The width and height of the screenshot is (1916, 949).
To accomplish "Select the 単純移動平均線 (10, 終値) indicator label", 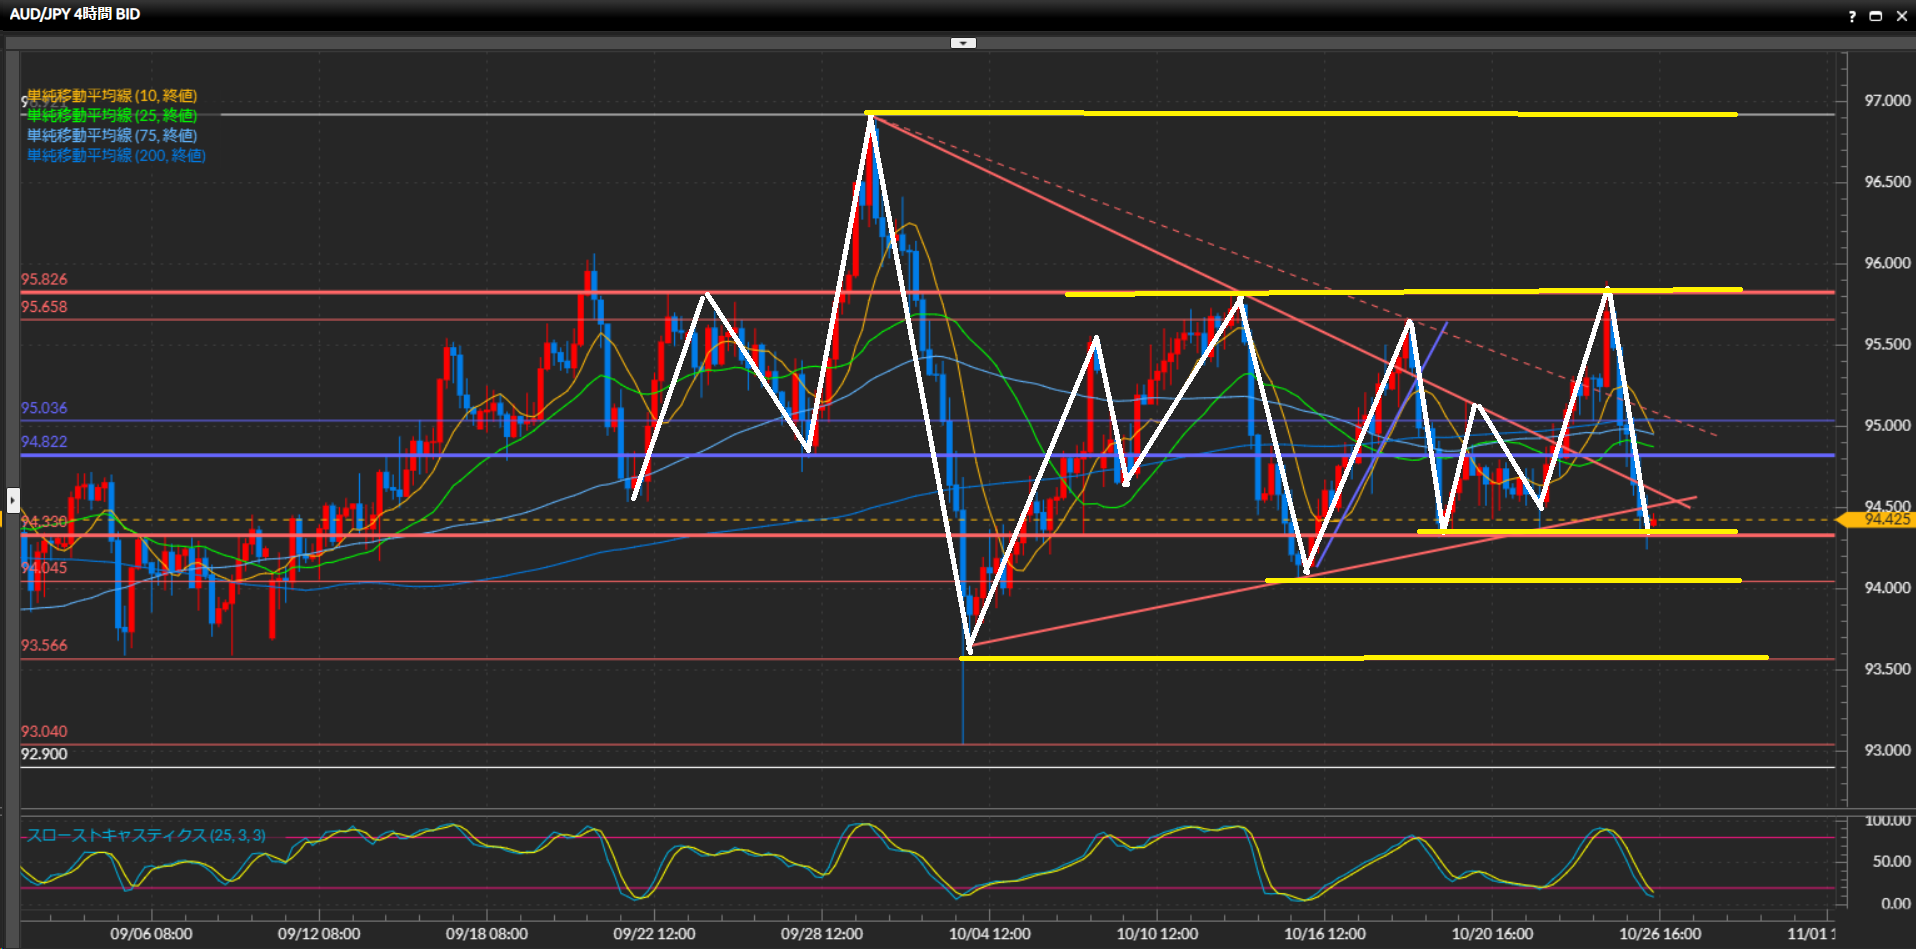I will tap(112, 96).
